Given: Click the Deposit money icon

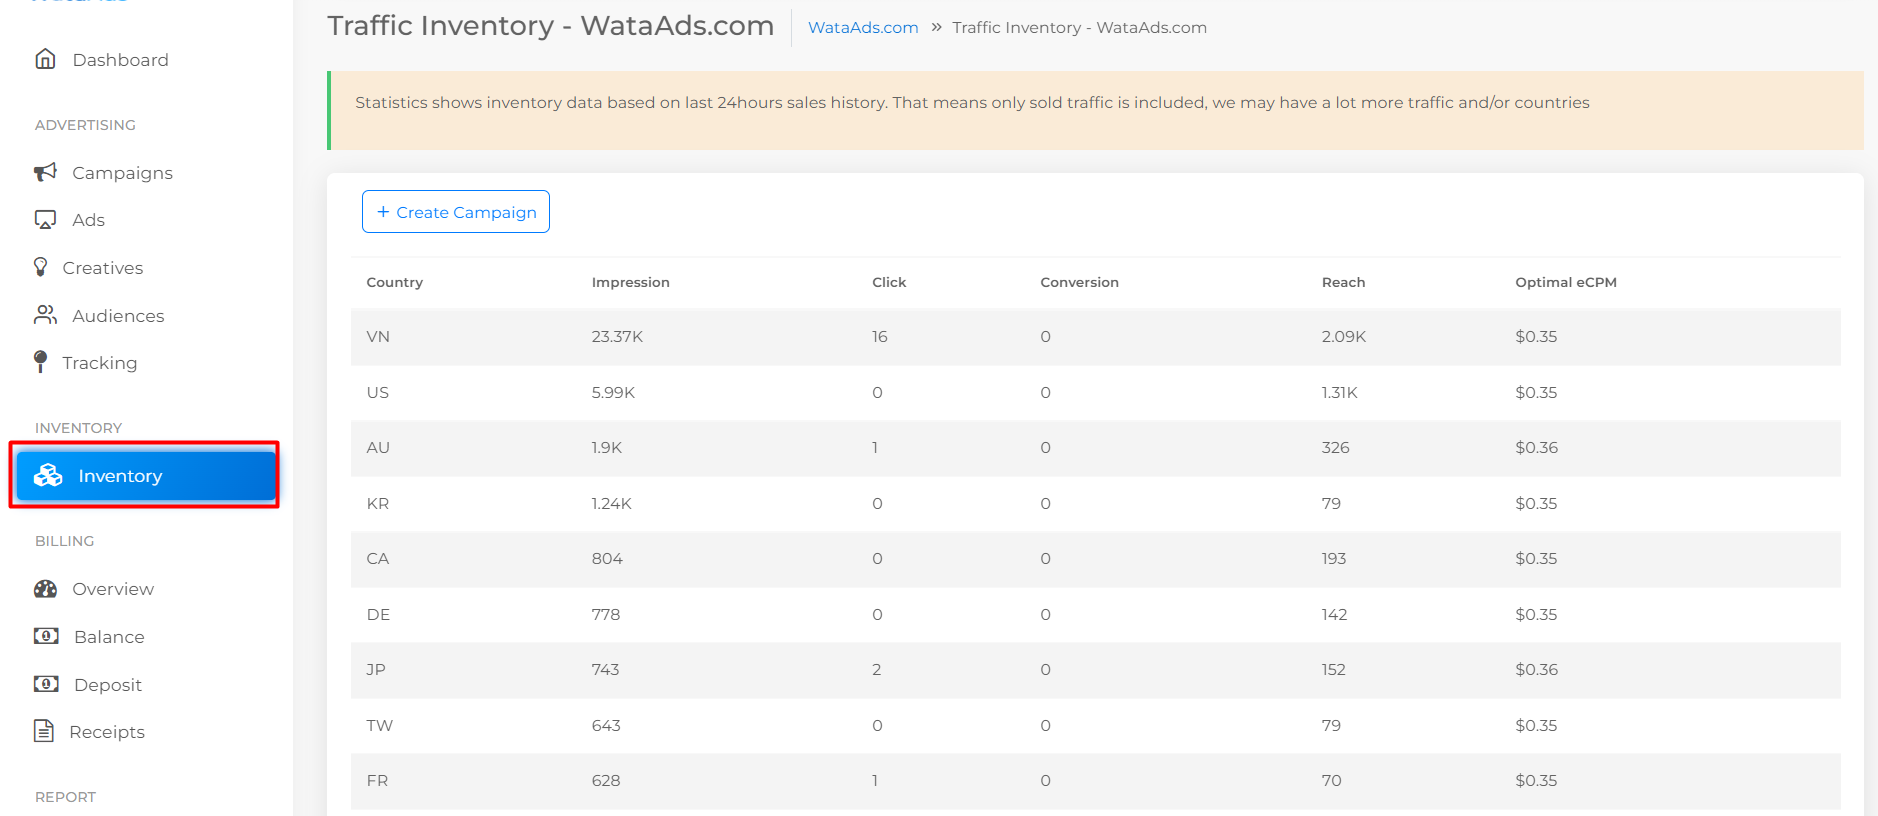Looking at the screenshot, I should [x=46, y=684].
